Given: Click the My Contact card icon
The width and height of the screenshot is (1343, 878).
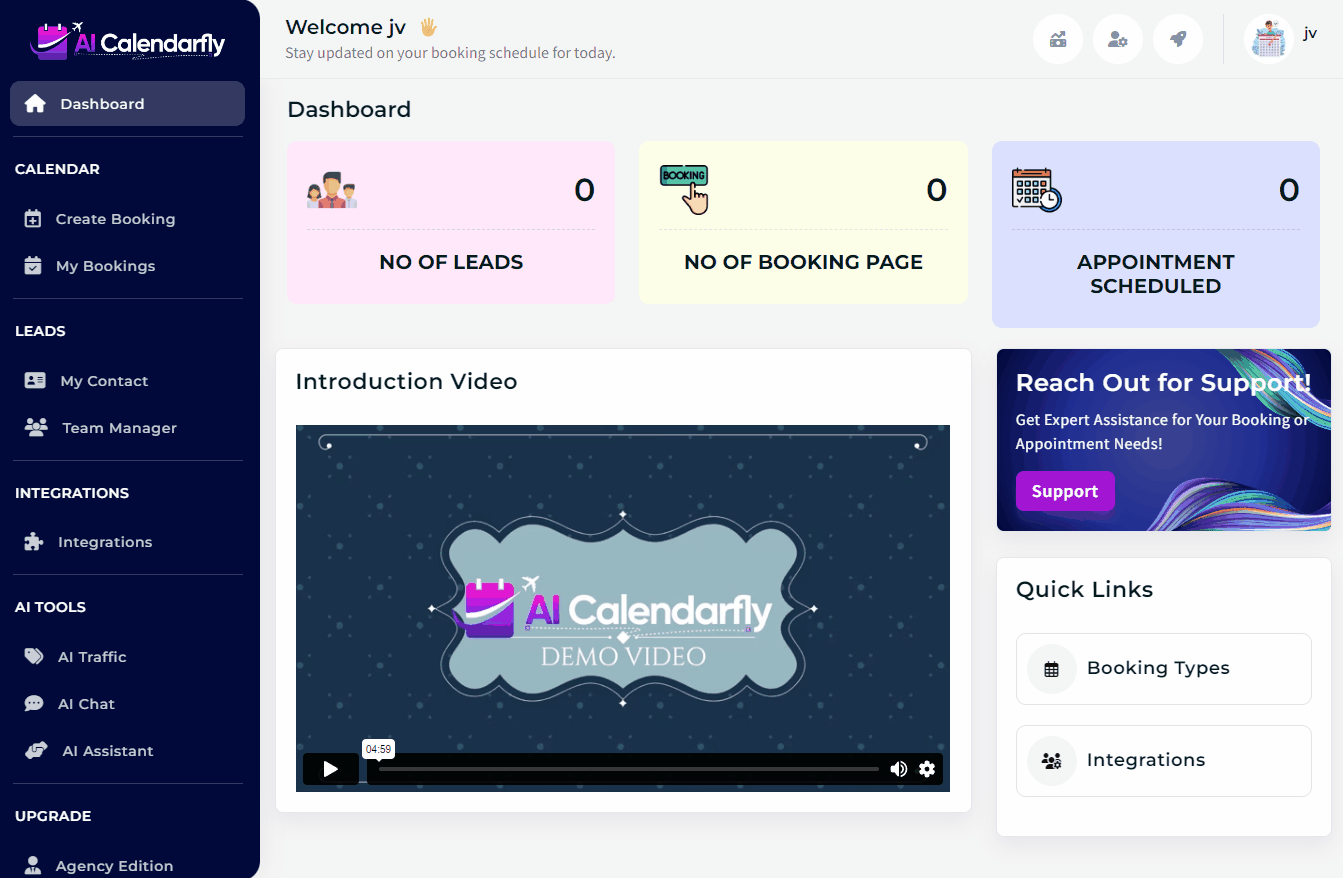Looking at the screenshot, I should pyautogui.click(x=35, y=381).
